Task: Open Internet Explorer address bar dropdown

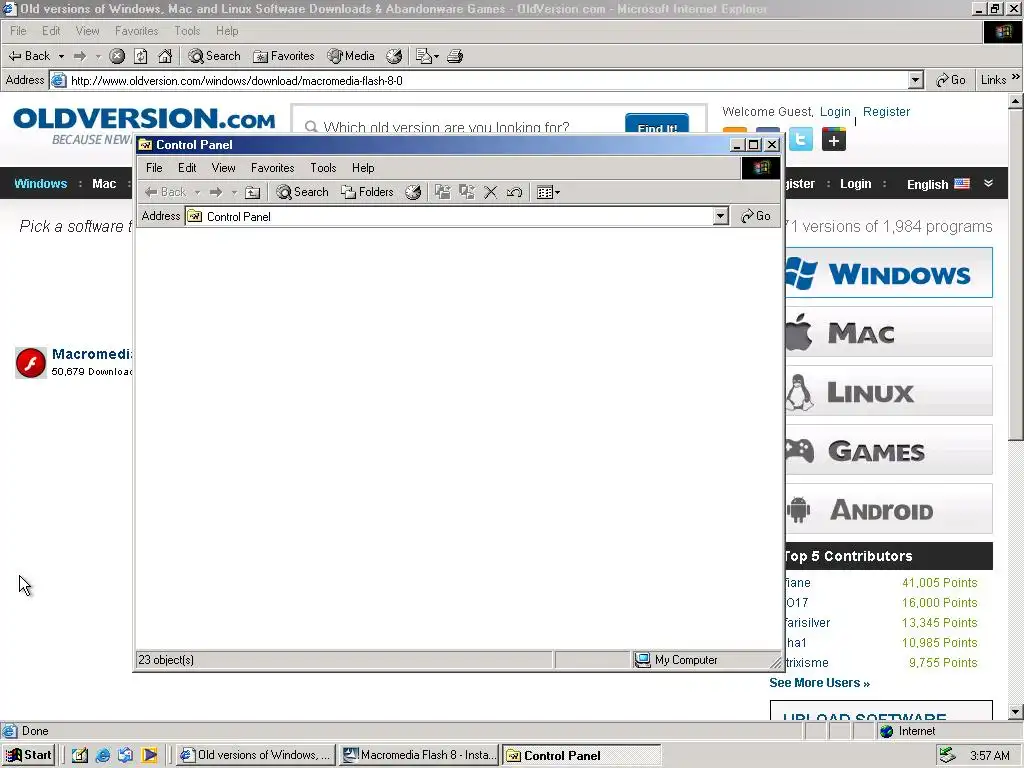Action: [x=916, y=80]
